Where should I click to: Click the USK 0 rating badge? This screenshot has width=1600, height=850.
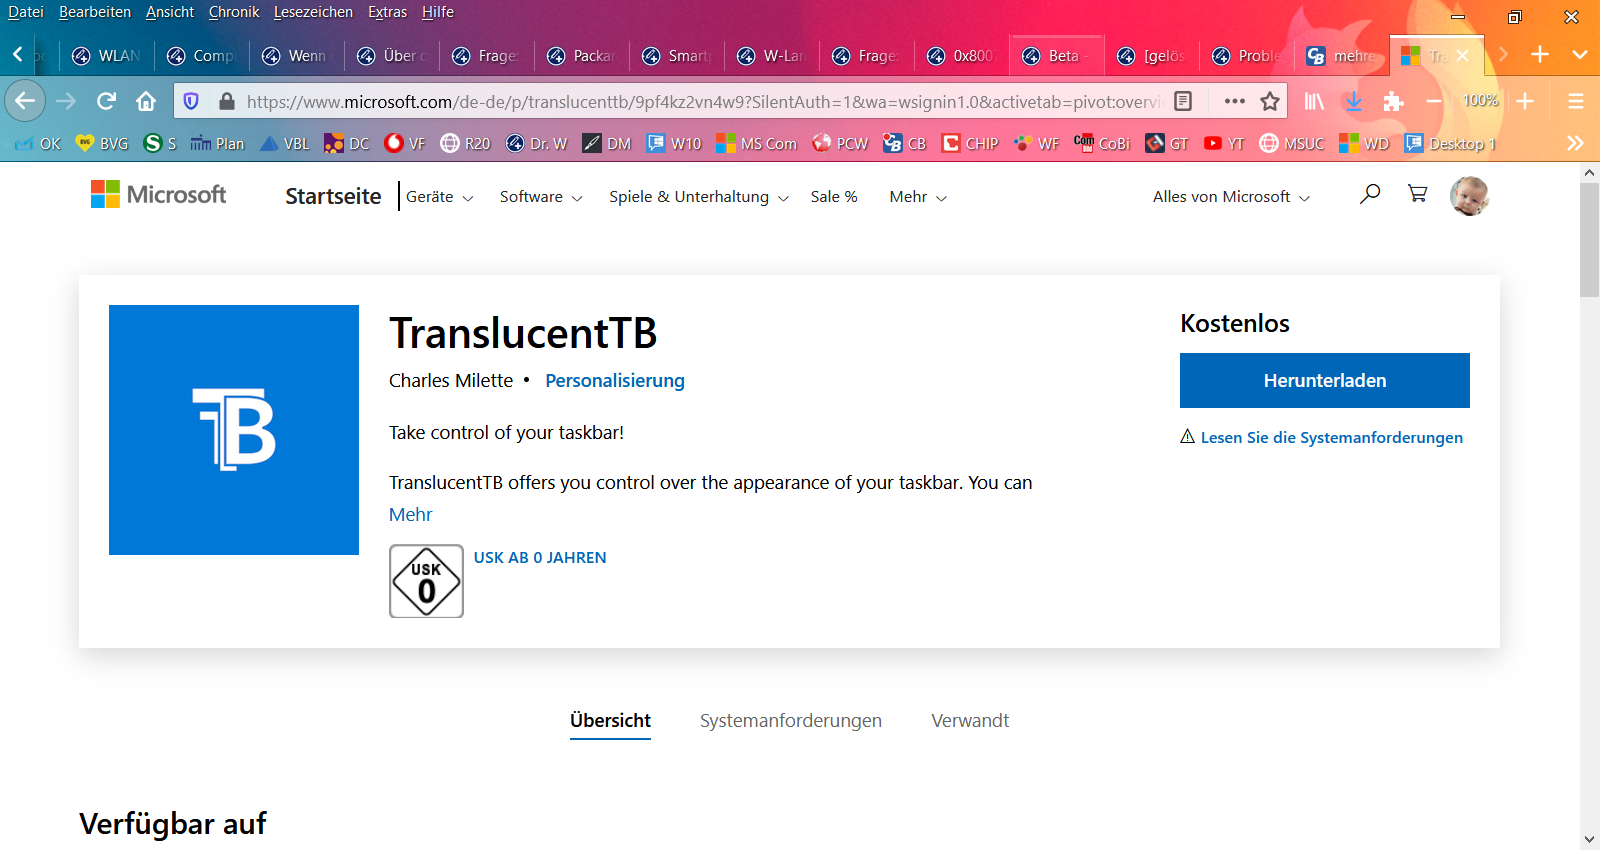426,581
